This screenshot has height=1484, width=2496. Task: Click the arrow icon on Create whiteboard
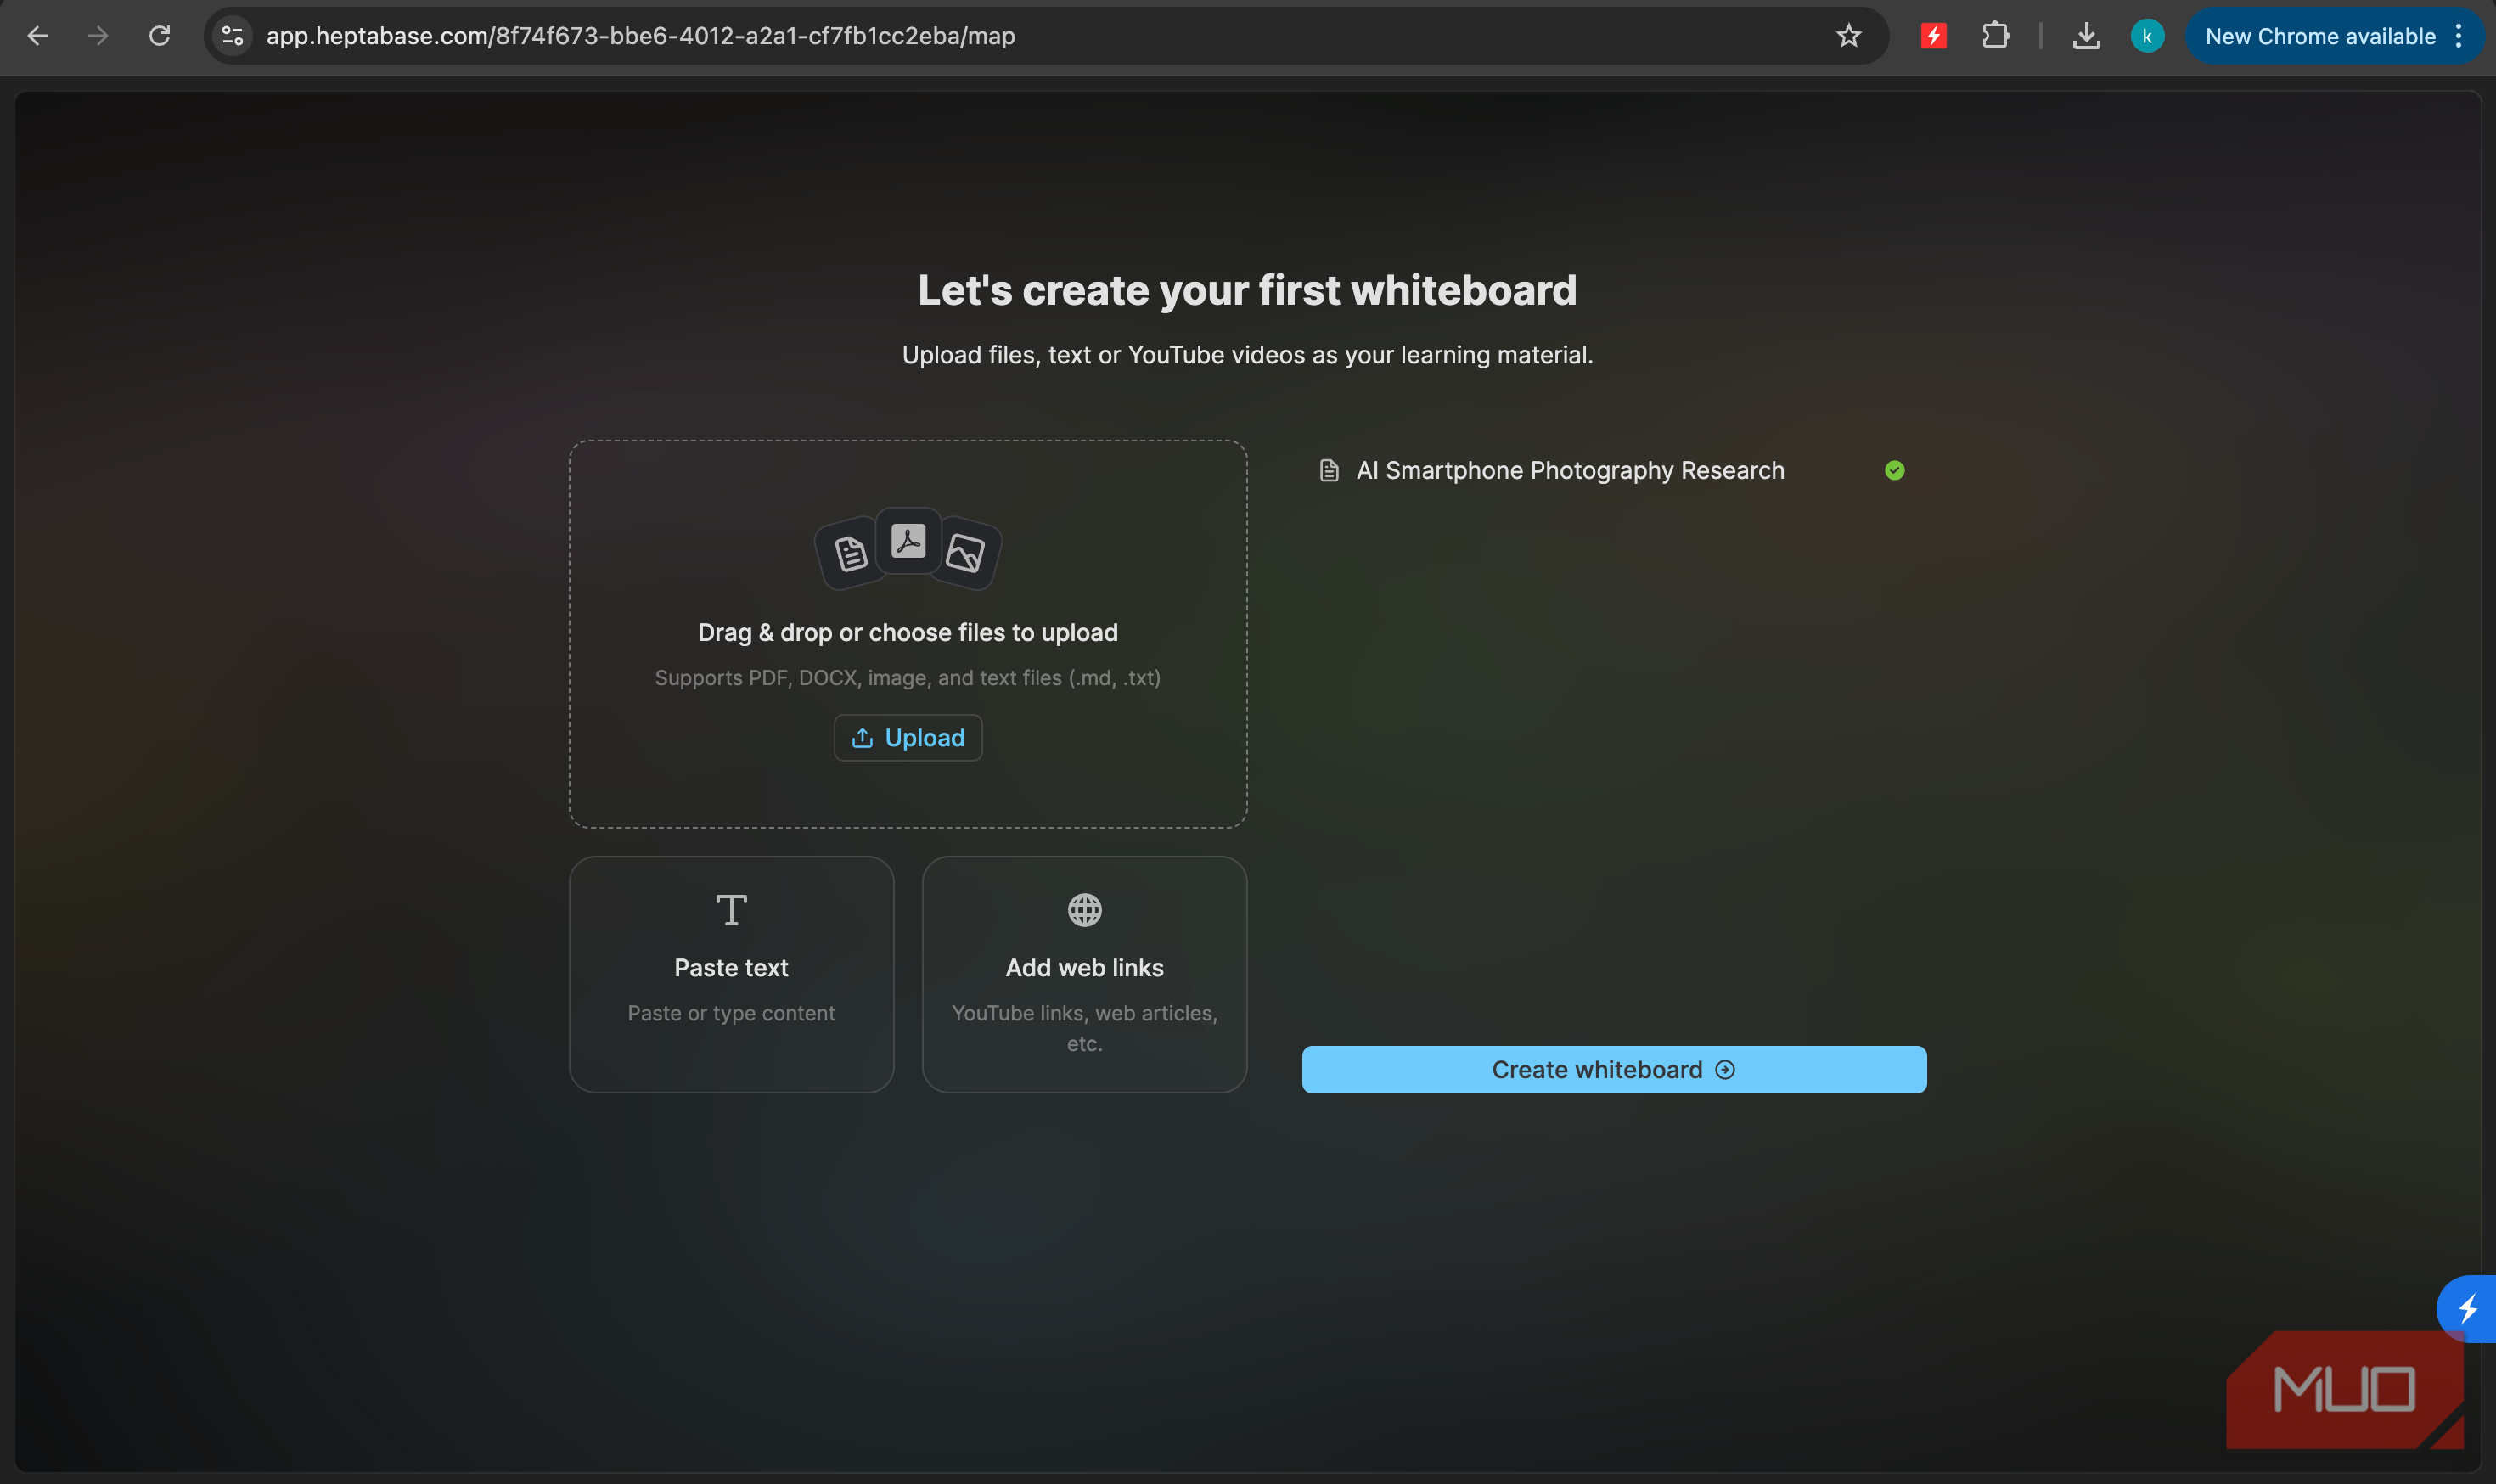coord(1725,1070)
